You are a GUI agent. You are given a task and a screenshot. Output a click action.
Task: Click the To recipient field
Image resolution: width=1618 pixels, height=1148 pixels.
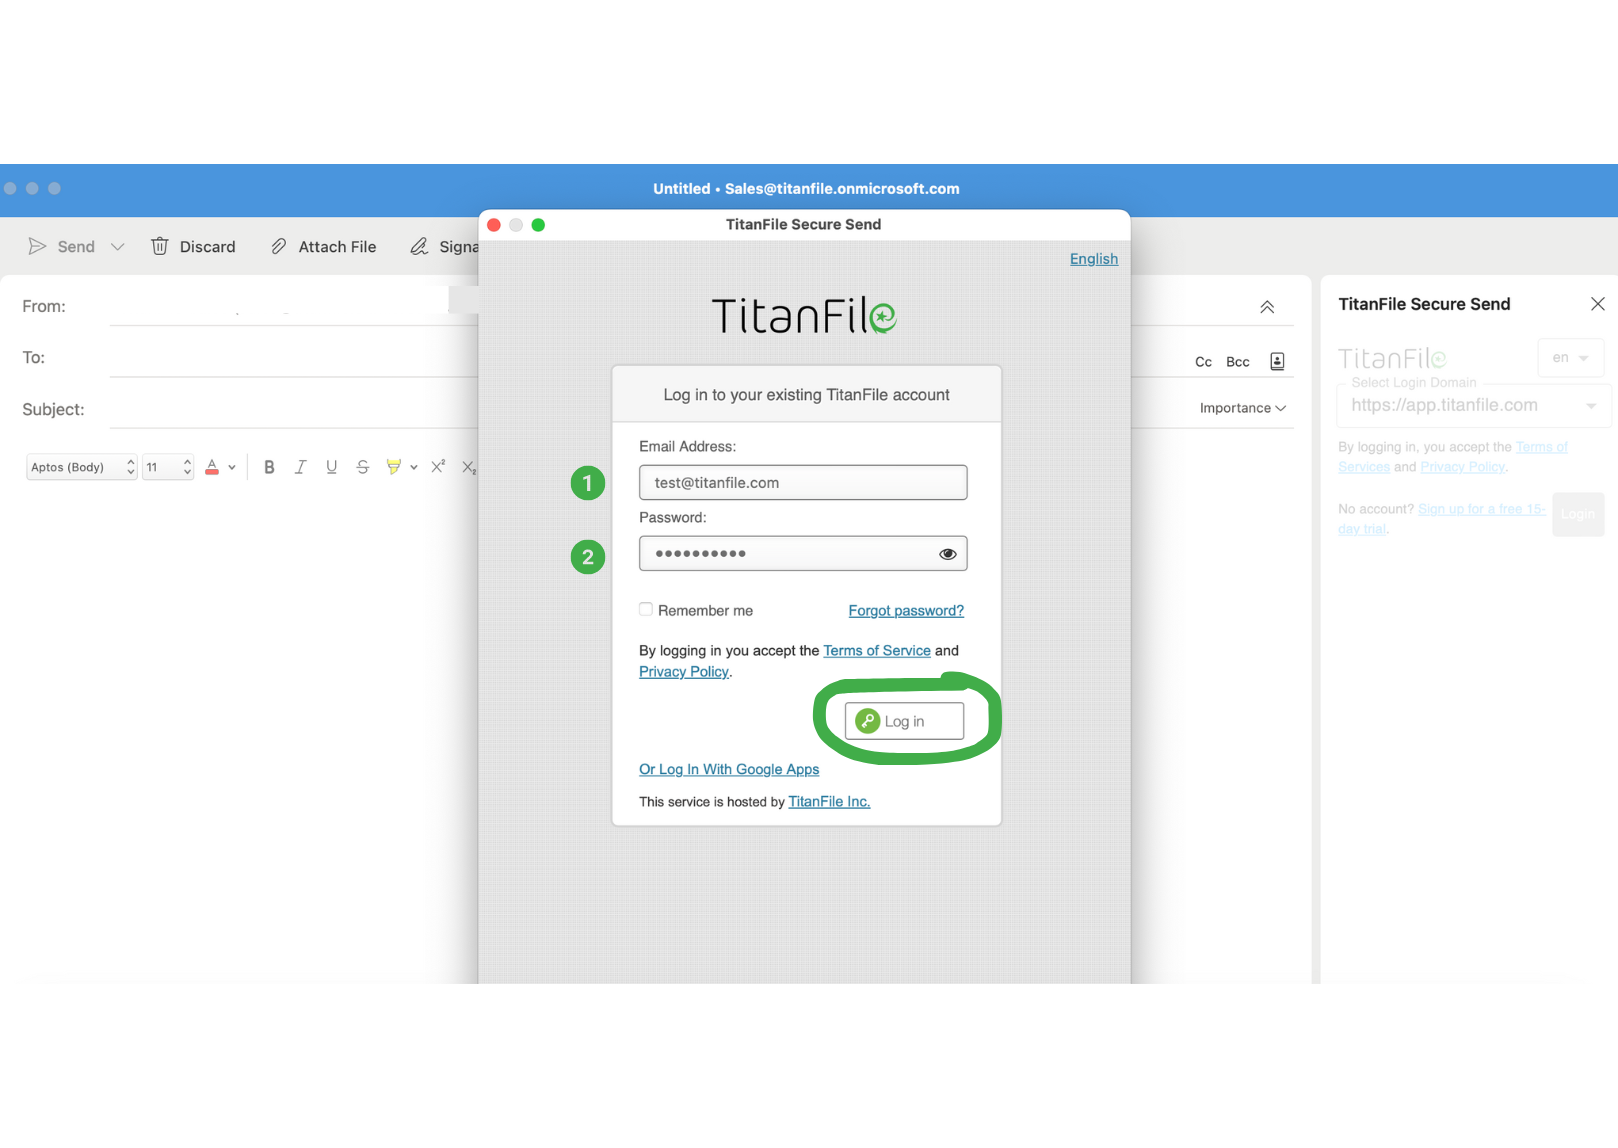(293, 358)
